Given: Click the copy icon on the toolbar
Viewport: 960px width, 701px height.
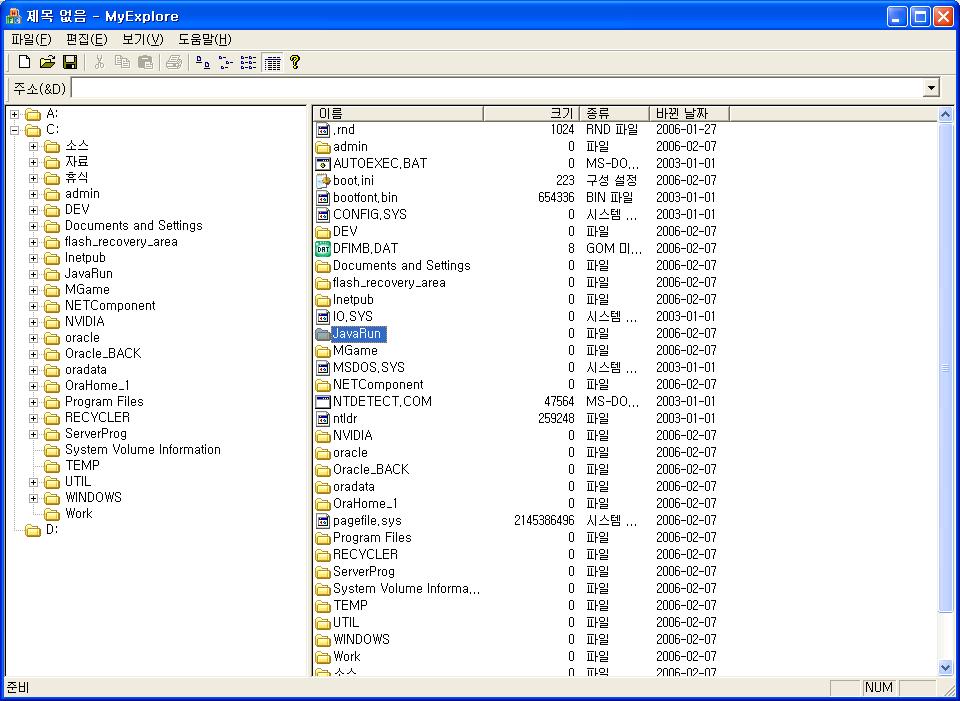Looking at the screenshot, I should pos(125,62).
